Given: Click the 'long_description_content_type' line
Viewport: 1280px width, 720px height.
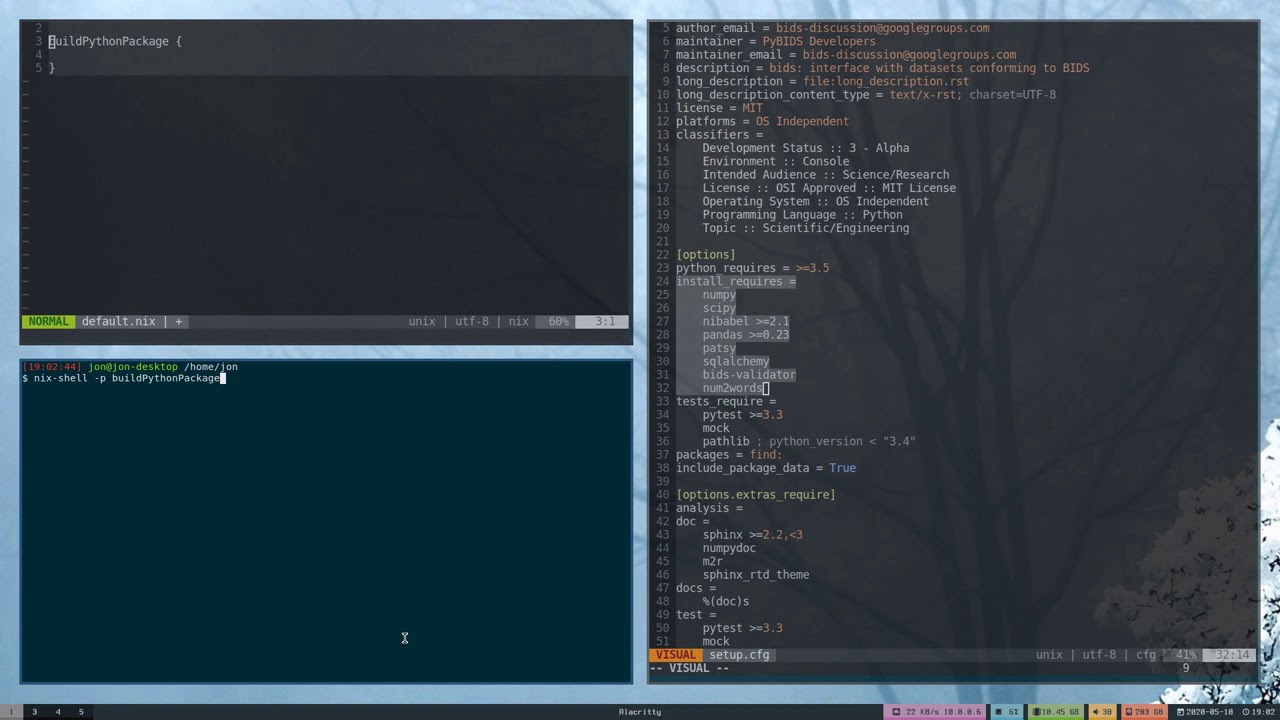Looking at the screenshot, I should pyautogui.click(x=865, y=95).
